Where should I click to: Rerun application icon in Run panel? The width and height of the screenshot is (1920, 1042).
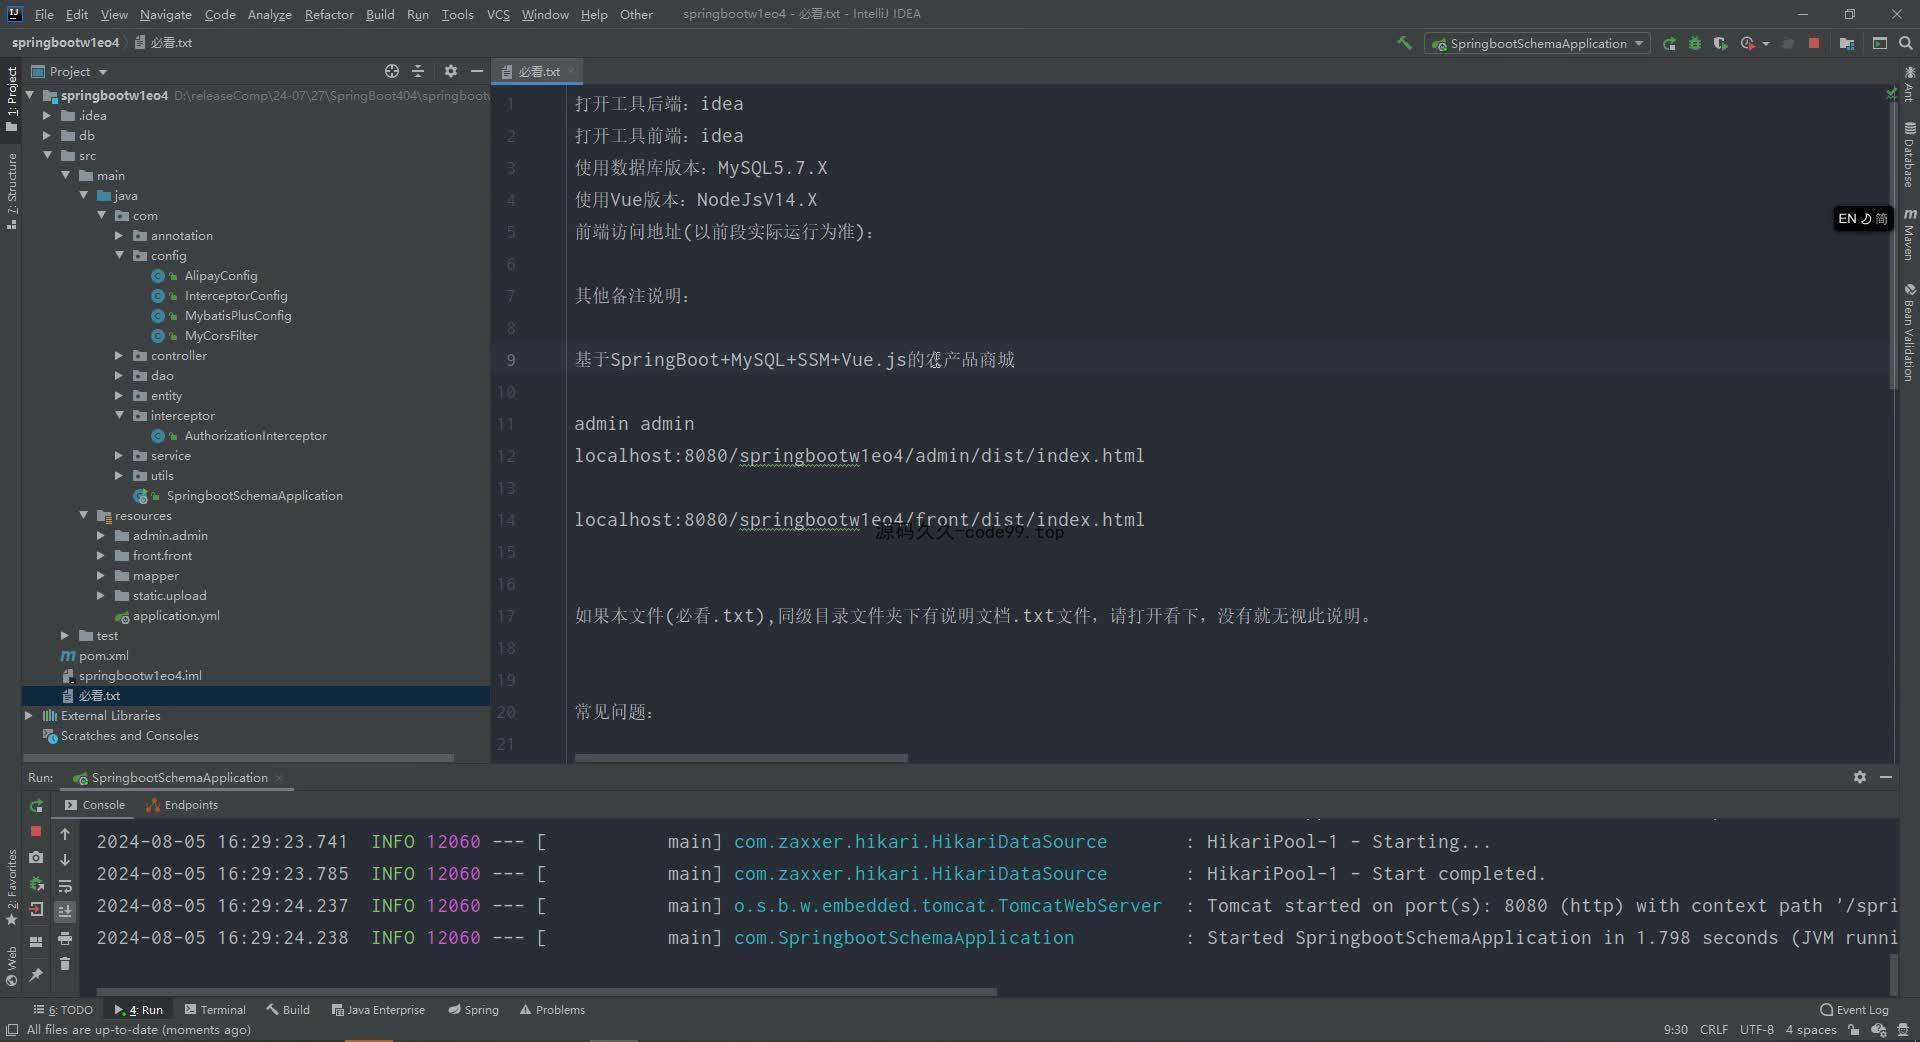[36, 805]
